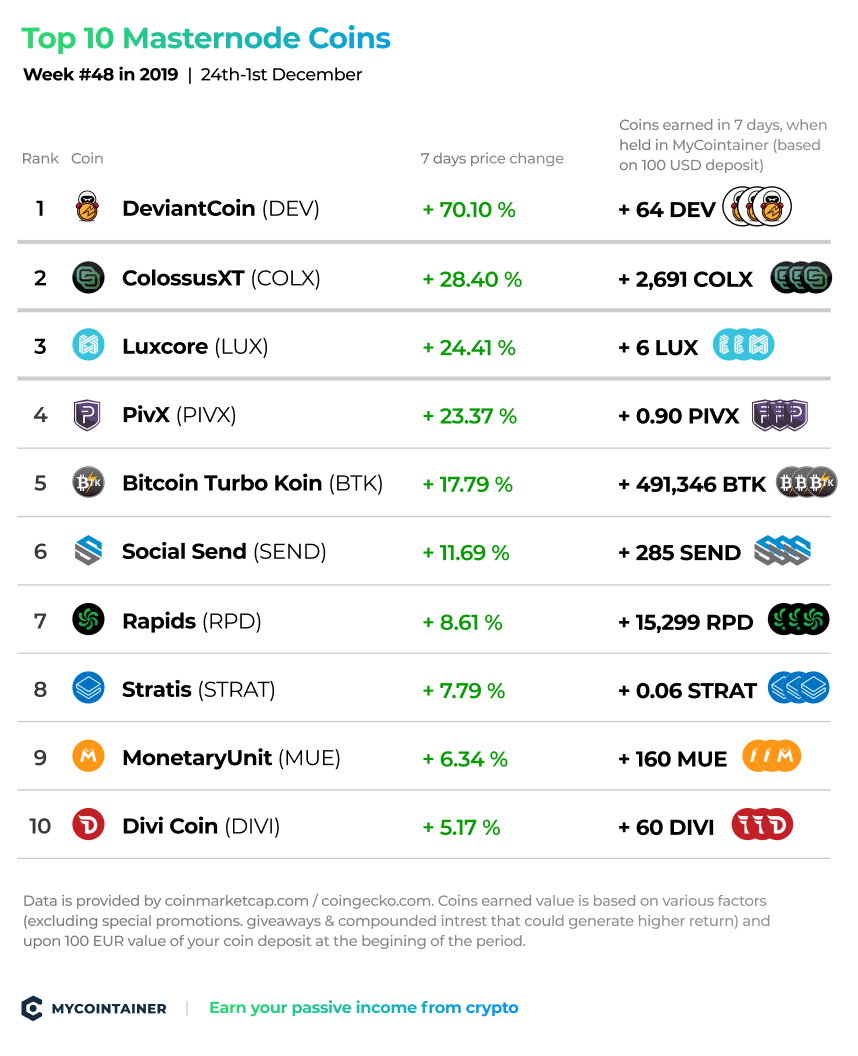Select the Luxcore blue hexagon logo
The width and height of the screenshot is (858, 1056).
tap(88, 345)
